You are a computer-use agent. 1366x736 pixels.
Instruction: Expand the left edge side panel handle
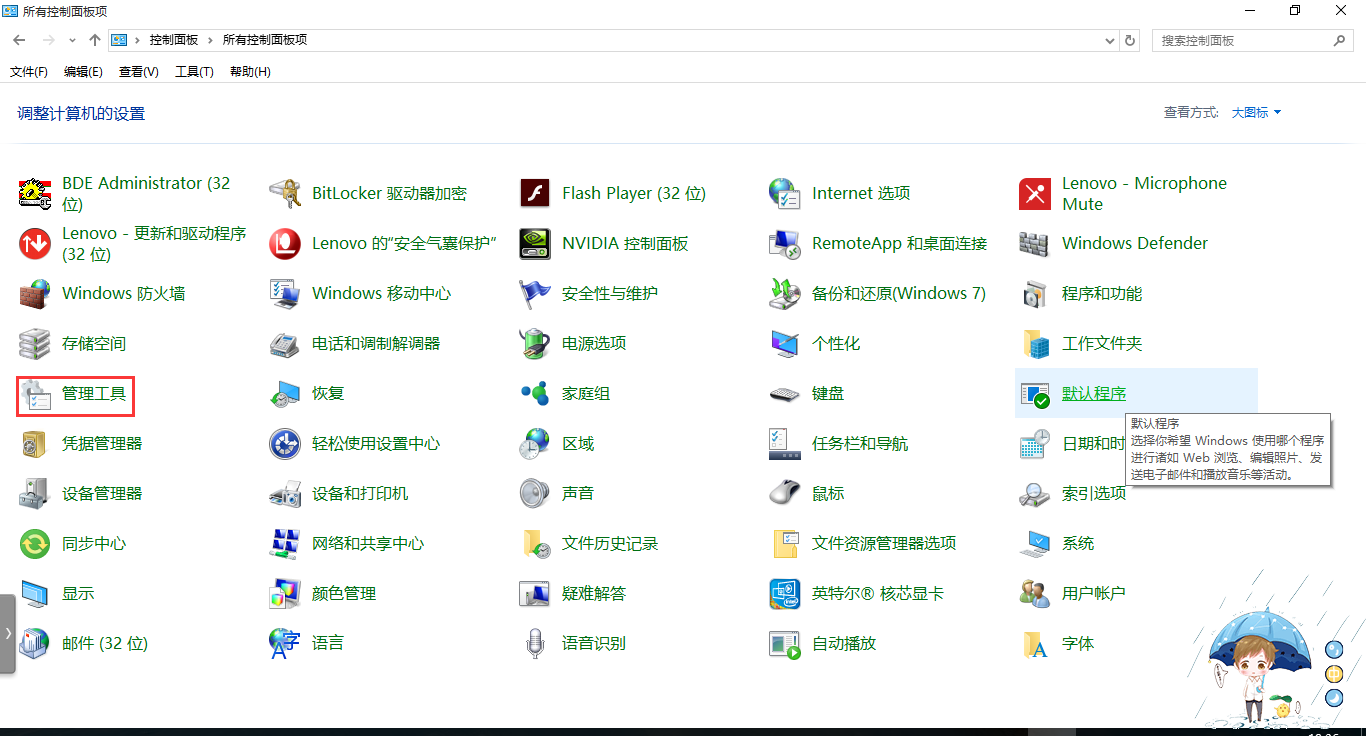(8, 634)
